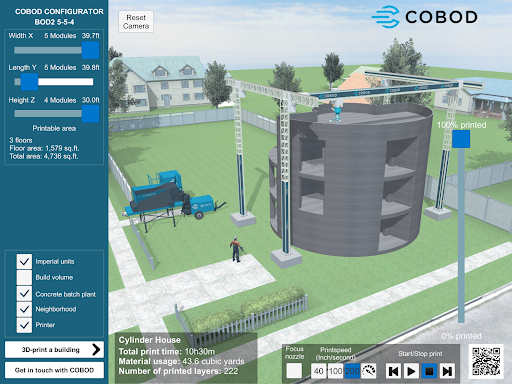Toggle the Concrete batch plant checkbox
The width and height of the screenshot is (512, 384).
click(x=24, y=294)
